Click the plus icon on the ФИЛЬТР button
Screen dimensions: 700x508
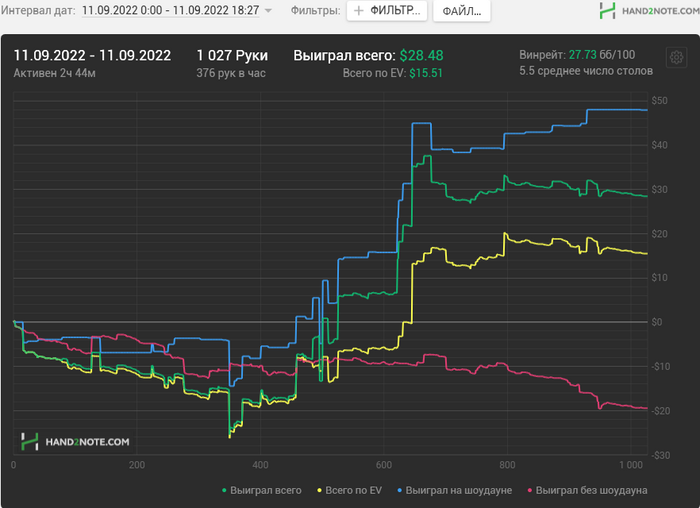pyautogui.click(x=358, y=11)
